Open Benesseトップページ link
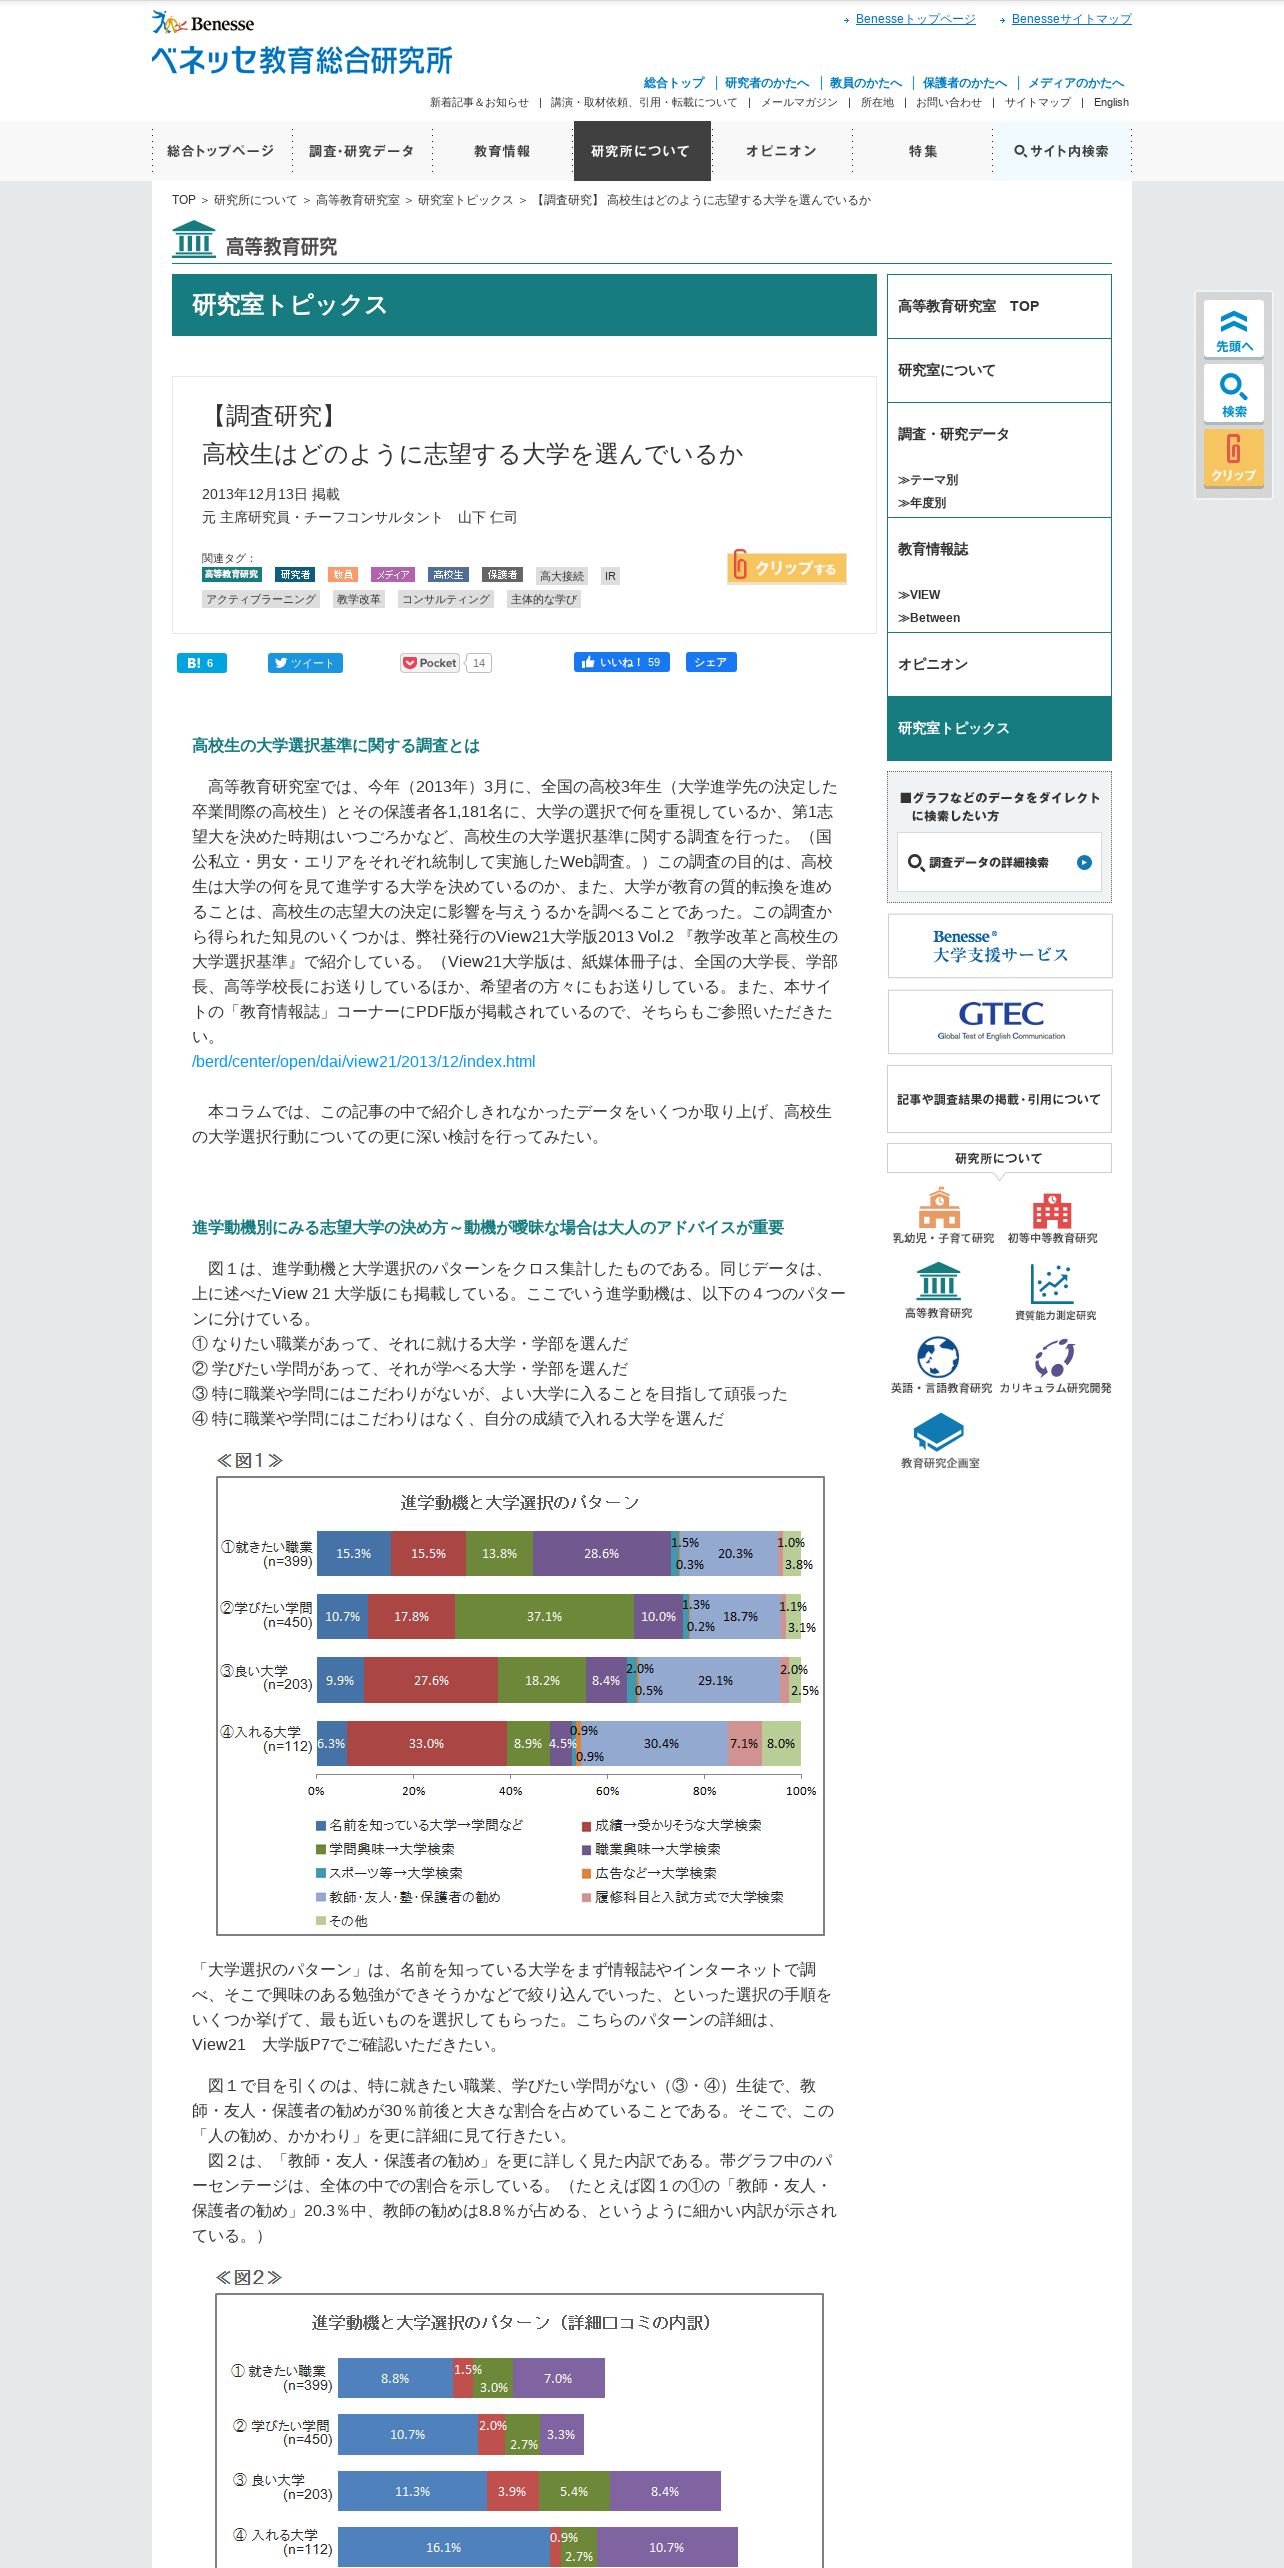Image resolution: width=1284 pixels, height=2568 pixels. point(915,19)
